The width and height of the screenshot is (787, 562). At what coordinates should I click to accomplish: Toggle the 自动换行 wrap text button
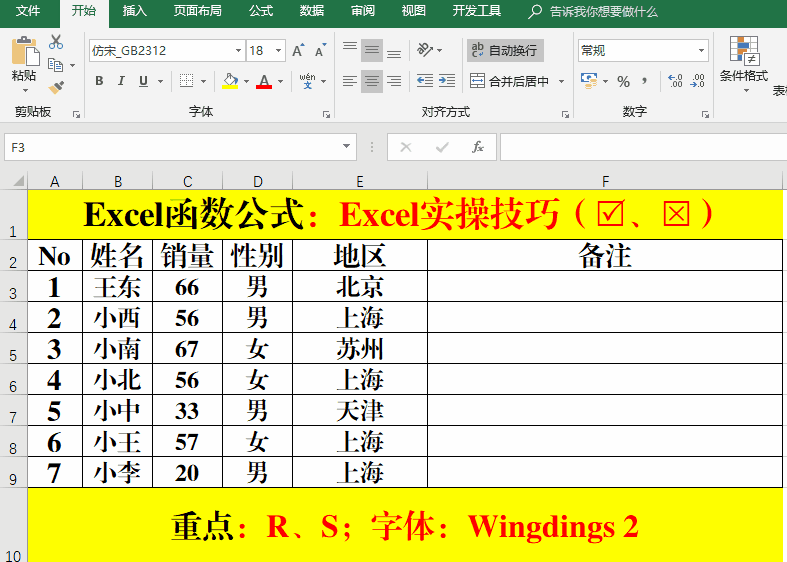[505, 50]
